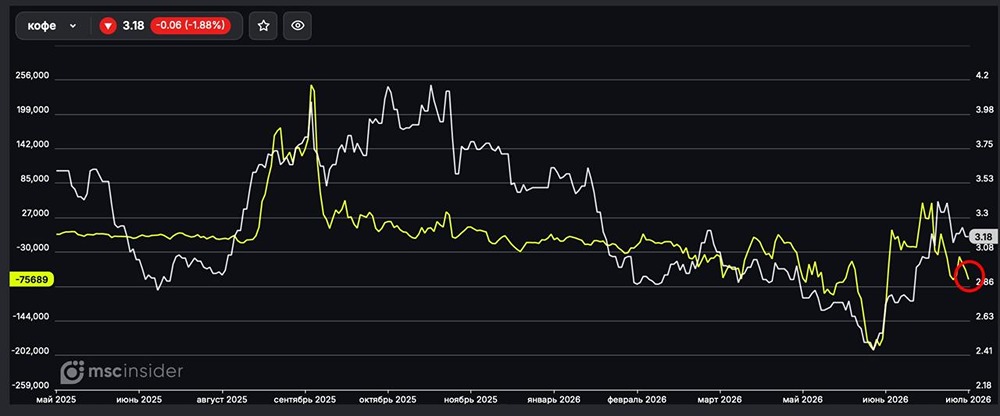Screen dimensions: 1000x416
Task: Click the red down-arrow price indicator
Action: (x=108, y=26)
